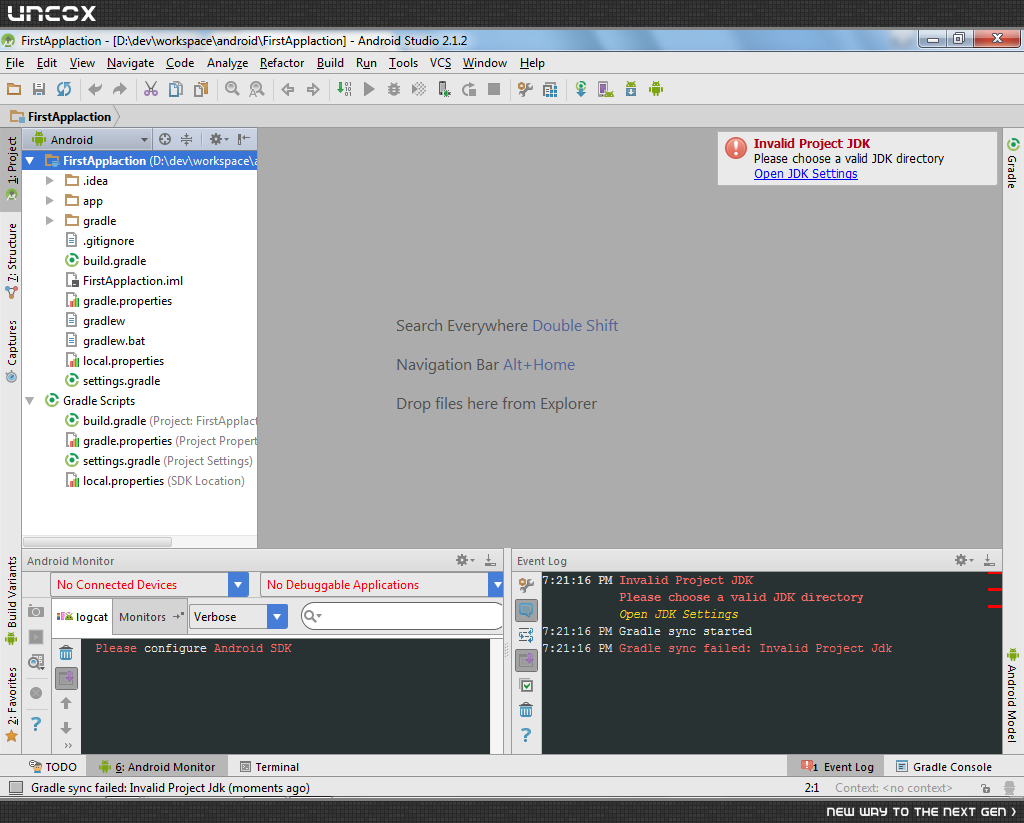1024x823 pixels.
Task: Open the SDK Manager icon
Action: click(x=631, y=89)
